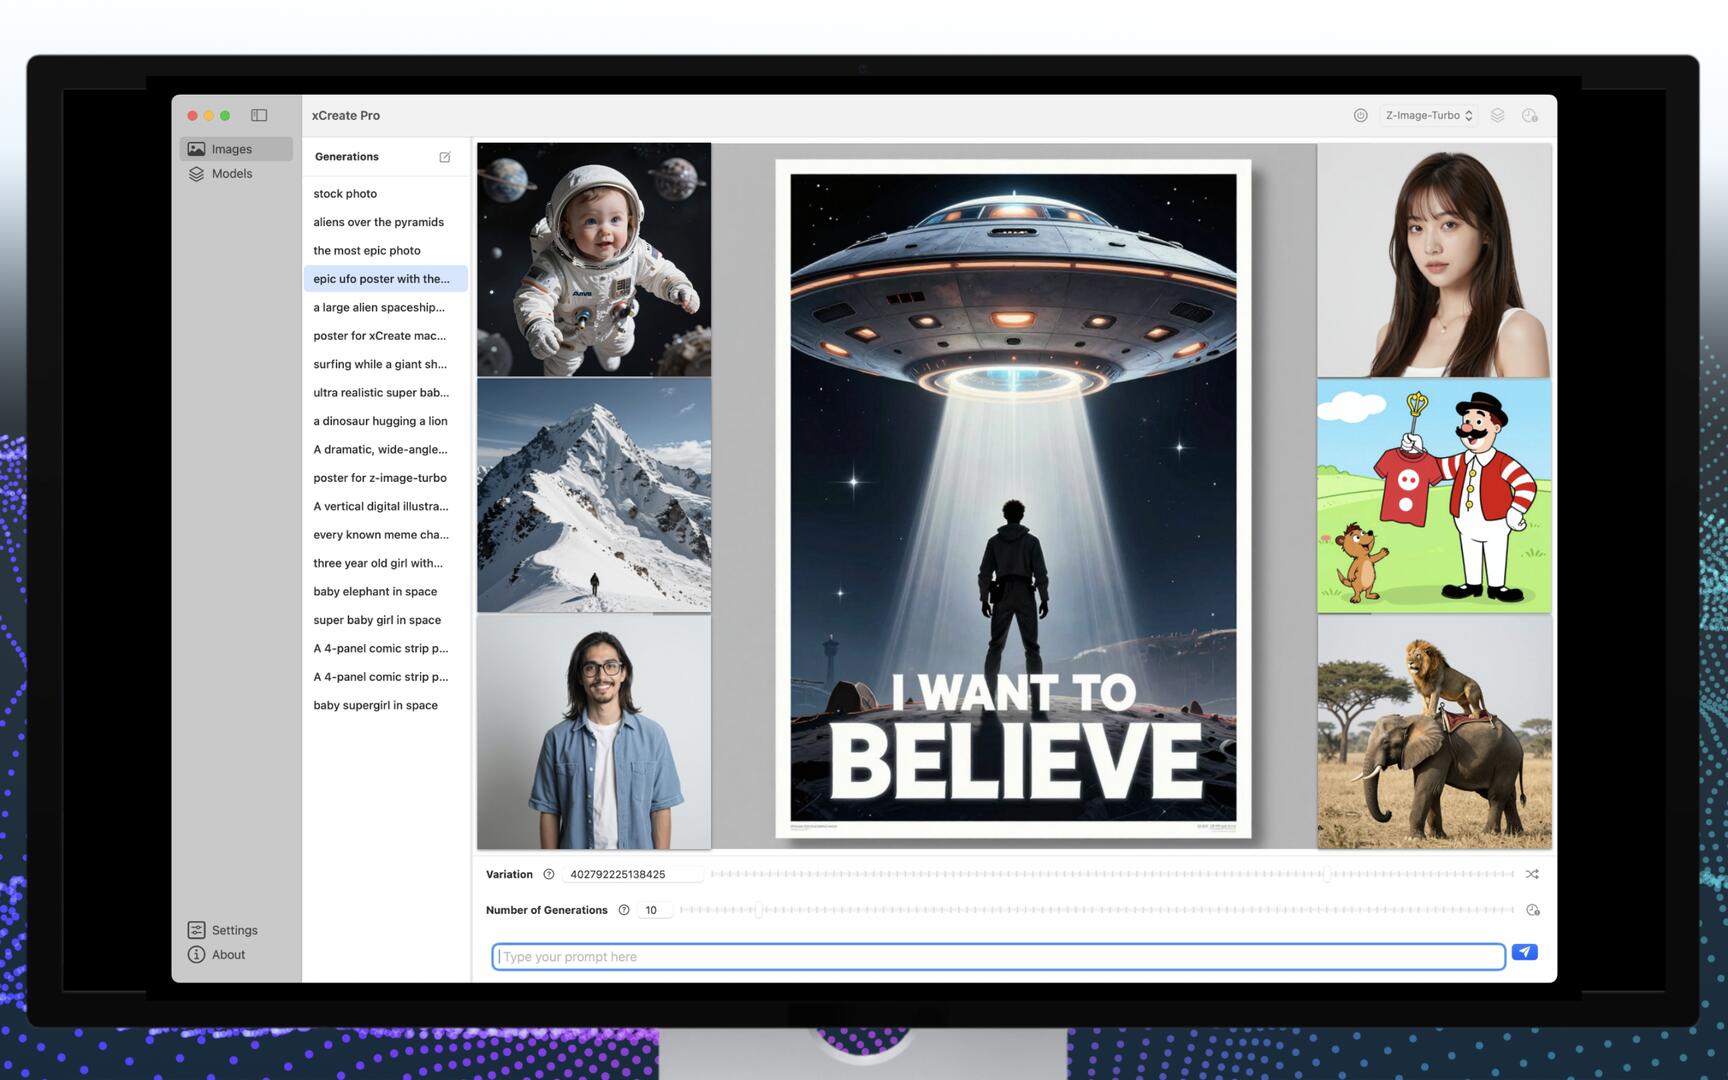Click the clock icon in top toolbar
The image size is (1728, 1080).
pos(1529,116)
